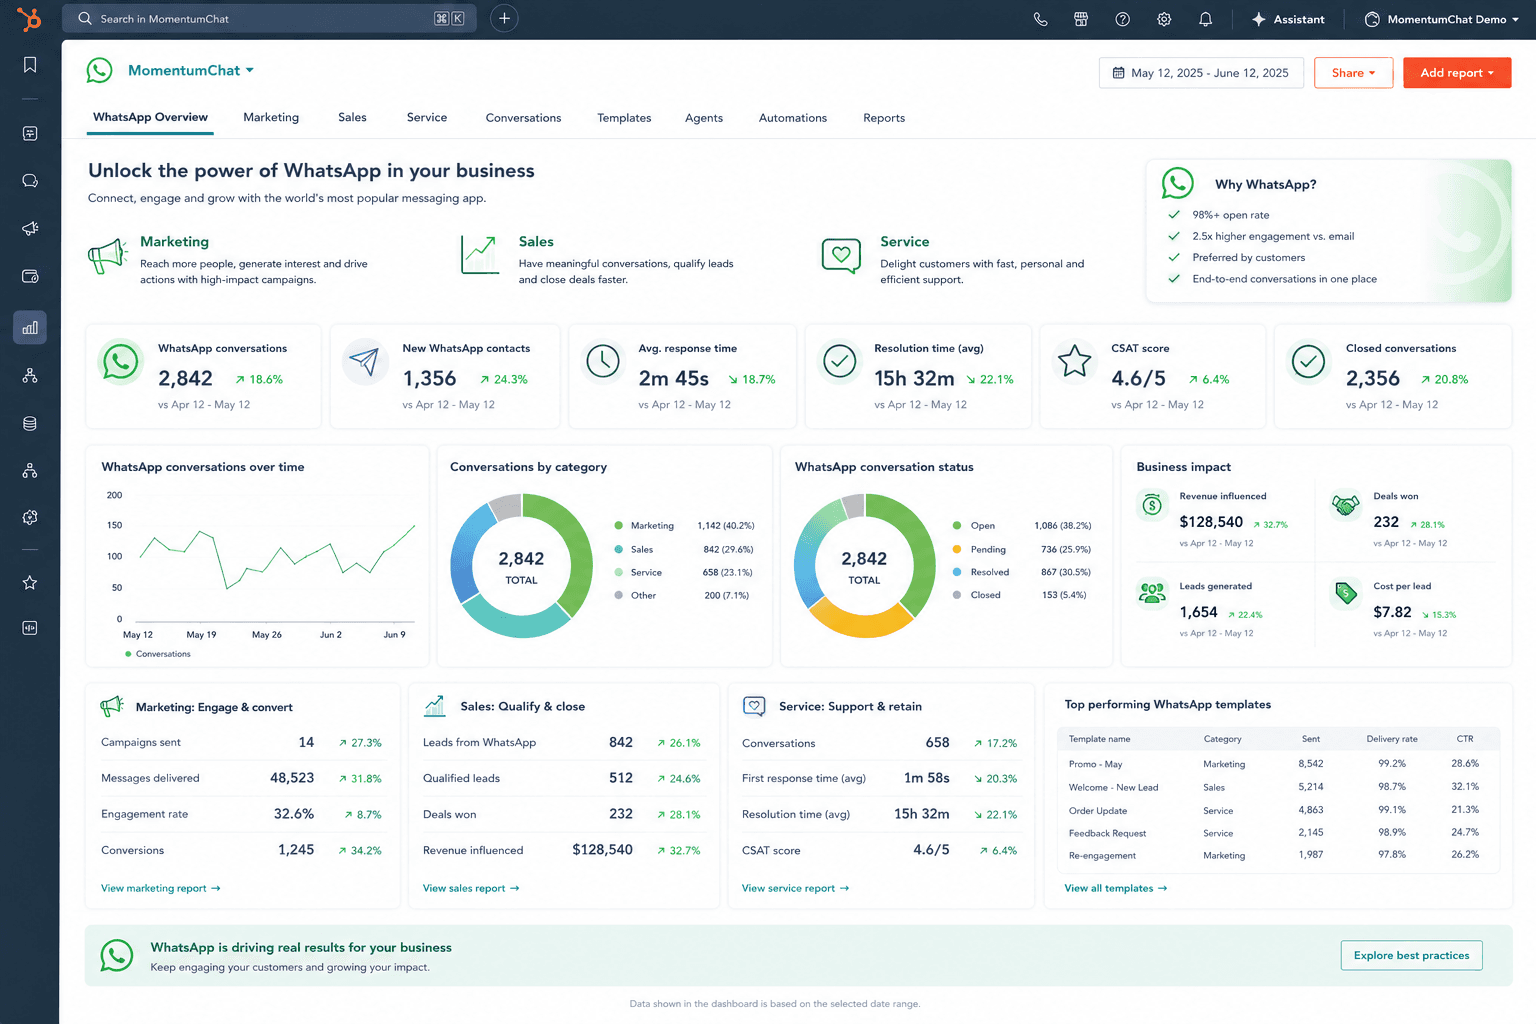The width and height of the screenshot is (1536, 1024).
Task: Click the Re-engagement template row
Action: pos(1278,855)
